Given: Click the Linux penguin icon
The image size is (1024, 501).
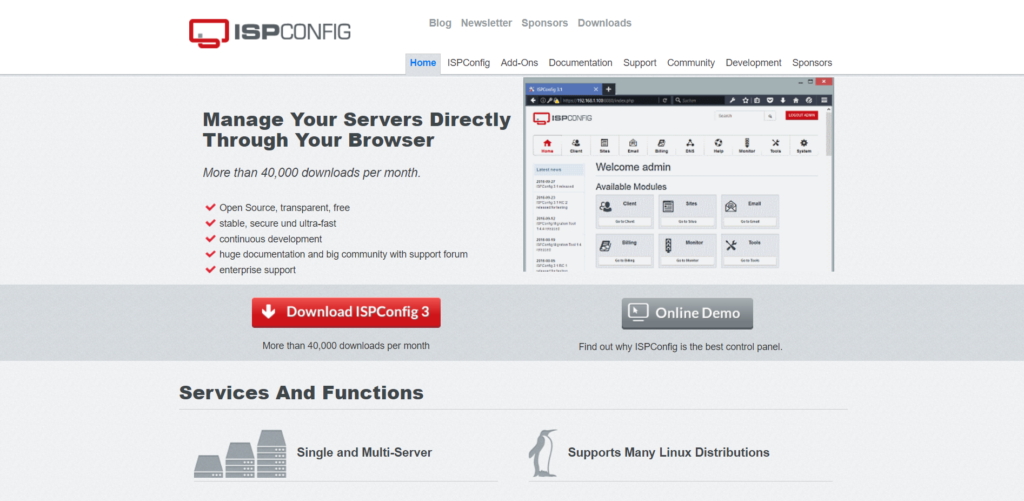Looking at the screenshot, I should tap(543, 453).
